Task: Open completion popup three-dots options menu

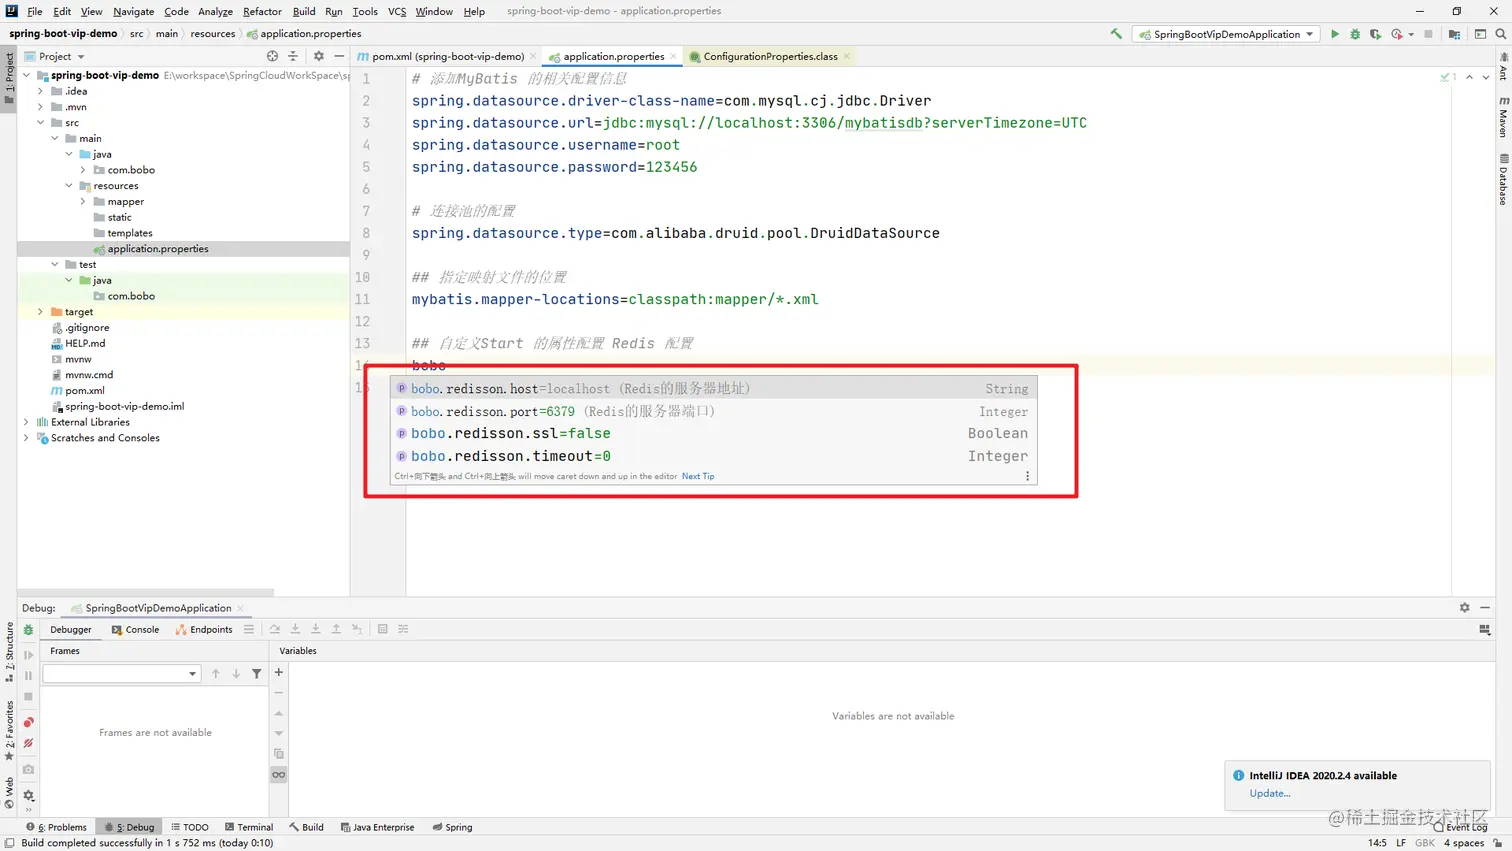Action: (1027, 476)
